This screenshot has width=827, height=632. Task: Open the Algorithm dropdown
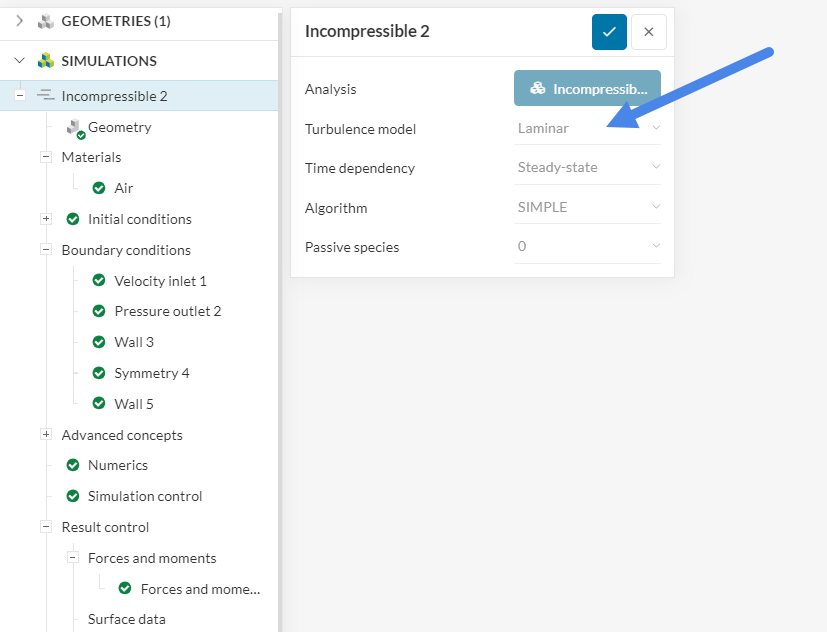[587, 207]
